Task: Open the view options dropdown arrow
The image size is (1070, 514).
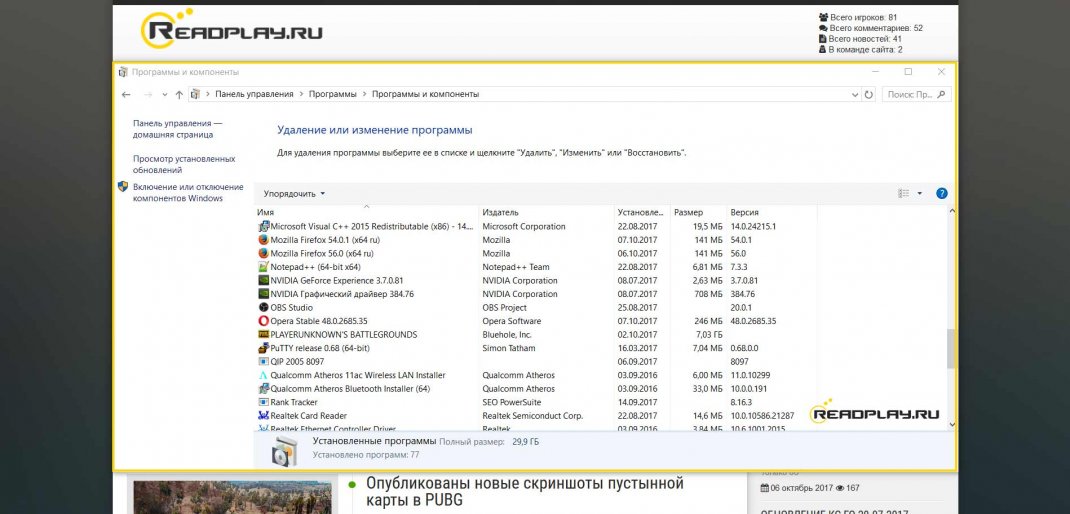Action: (x=919, y=194)
